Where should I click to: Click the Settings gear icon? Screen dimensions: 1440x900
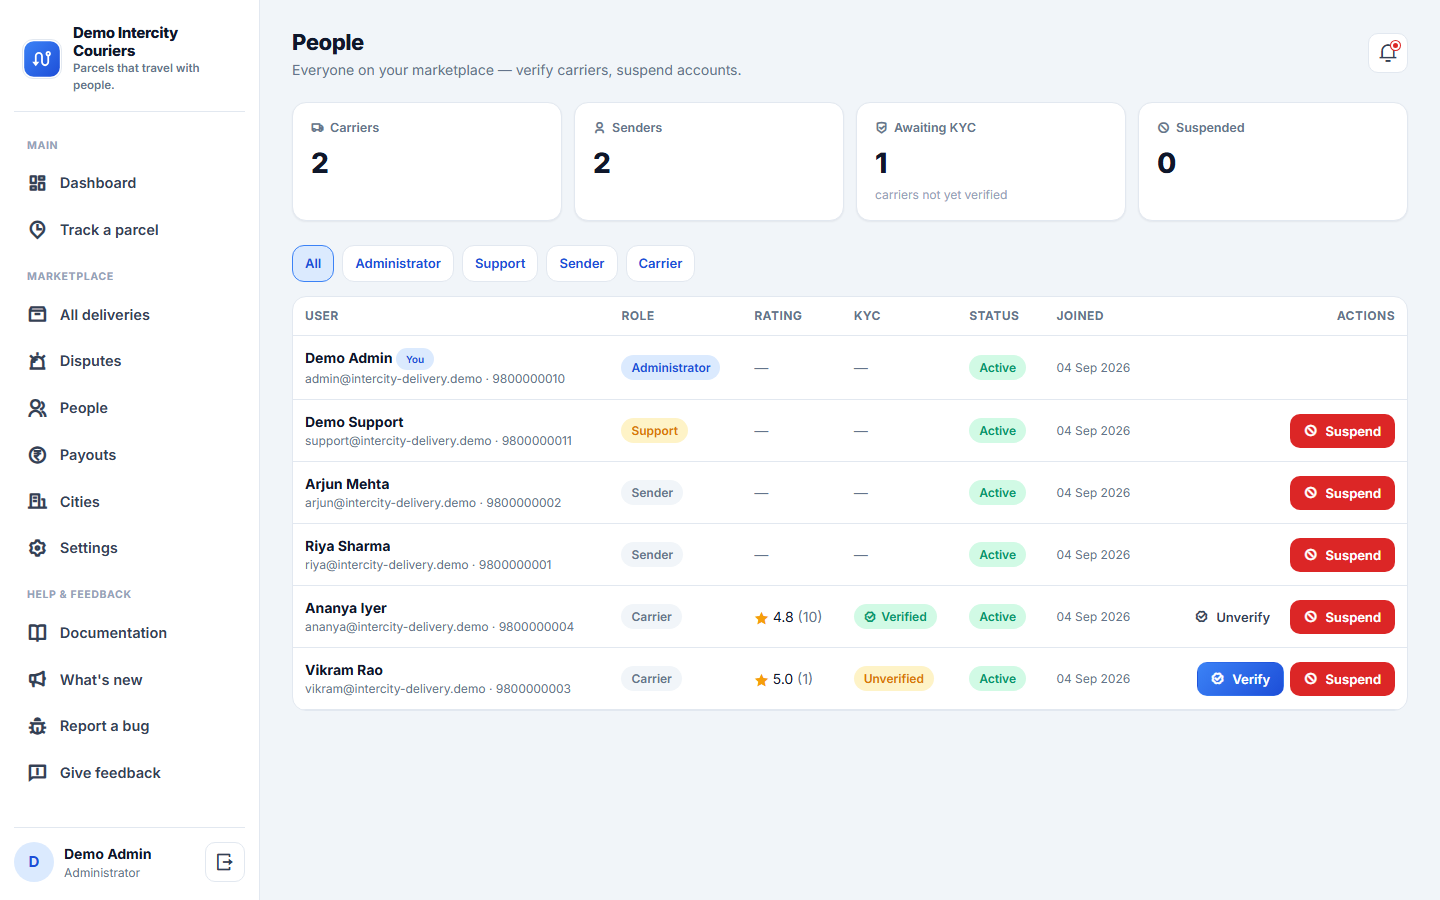(x=37, y=548)
